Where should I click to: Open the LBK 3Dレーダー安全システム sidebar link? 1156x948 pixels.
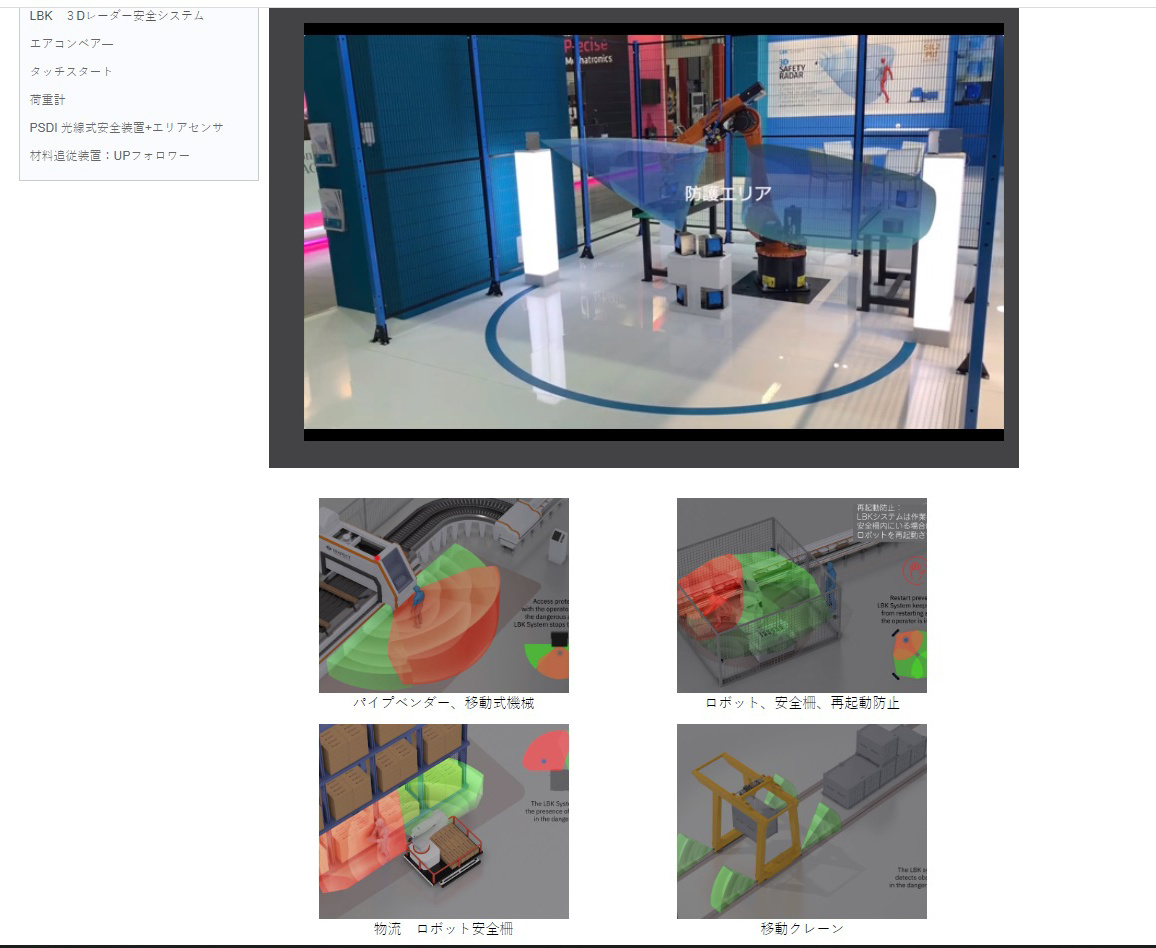(x=117, y=16)
